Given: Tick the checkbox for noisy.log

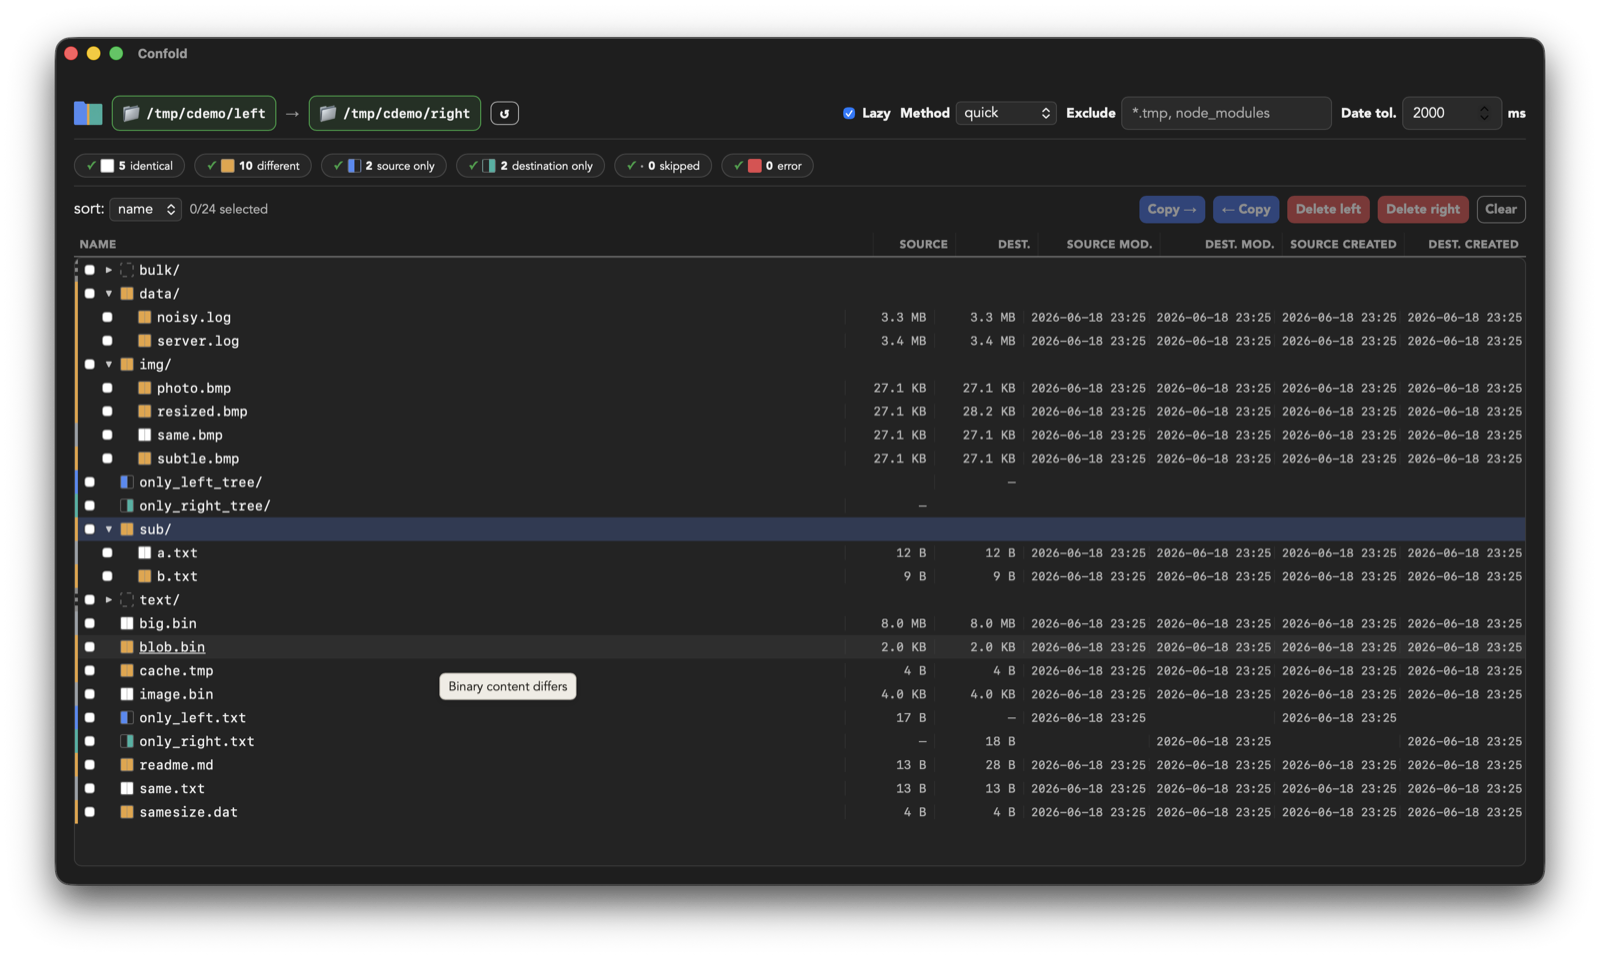Looking at the screenshot, I should (107, 317).
